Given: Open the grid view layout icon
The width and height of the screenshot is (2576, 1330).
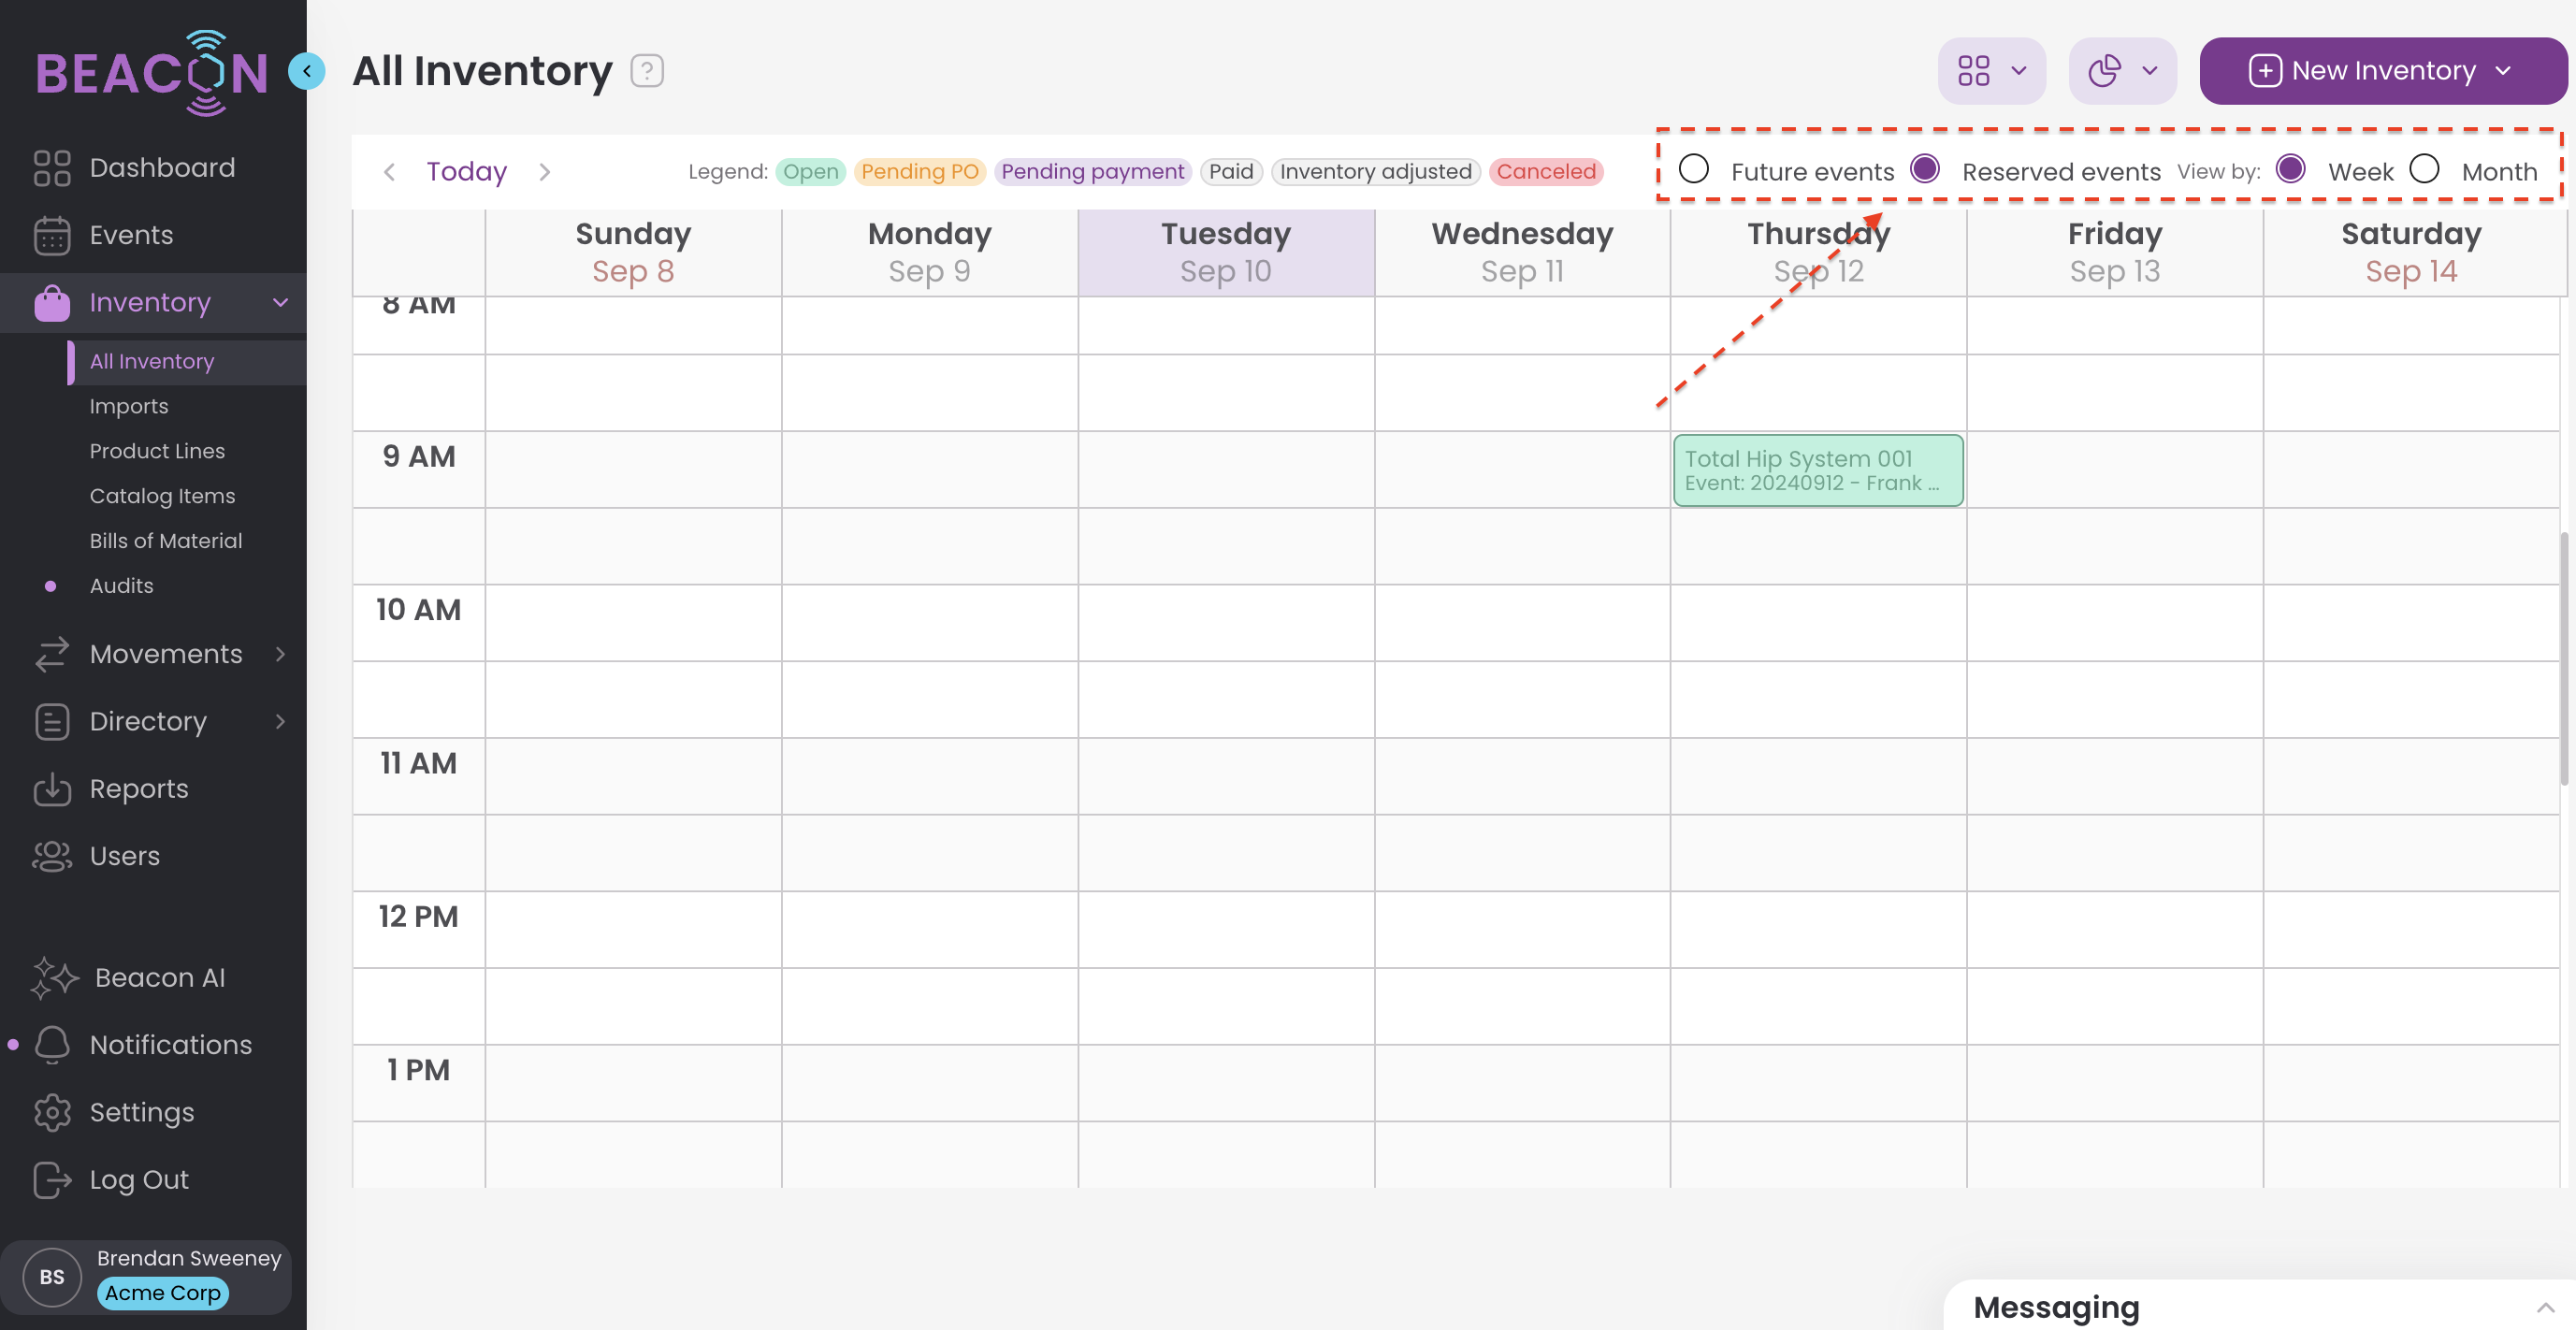Looking at the screenshot, I should tap(1973, 71).
